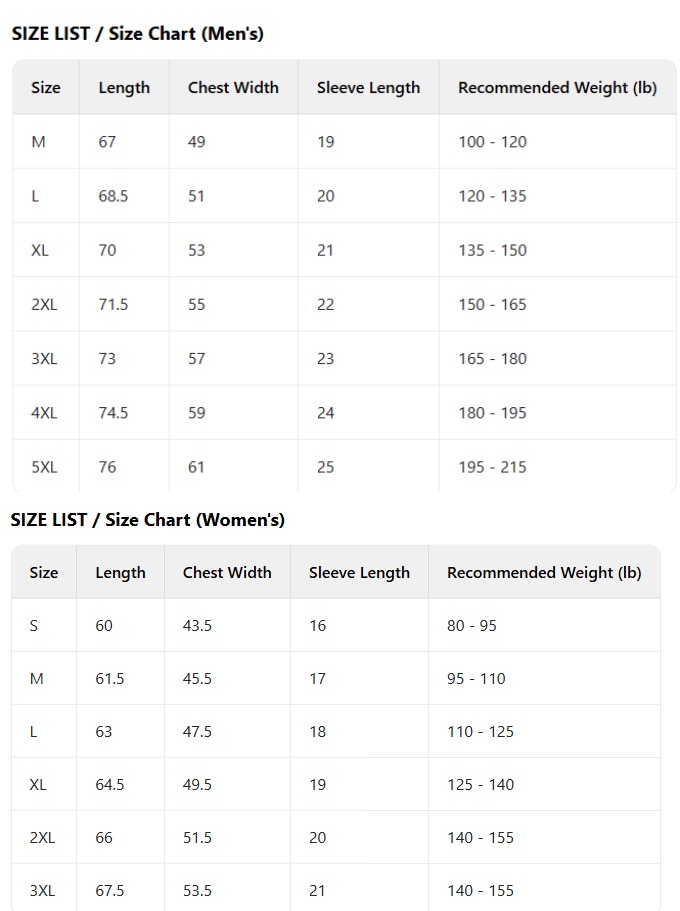Viewport: 680px width, 911px height.
Task: Select the Women's chest width 51.5
Action: [x=197, y=838]
